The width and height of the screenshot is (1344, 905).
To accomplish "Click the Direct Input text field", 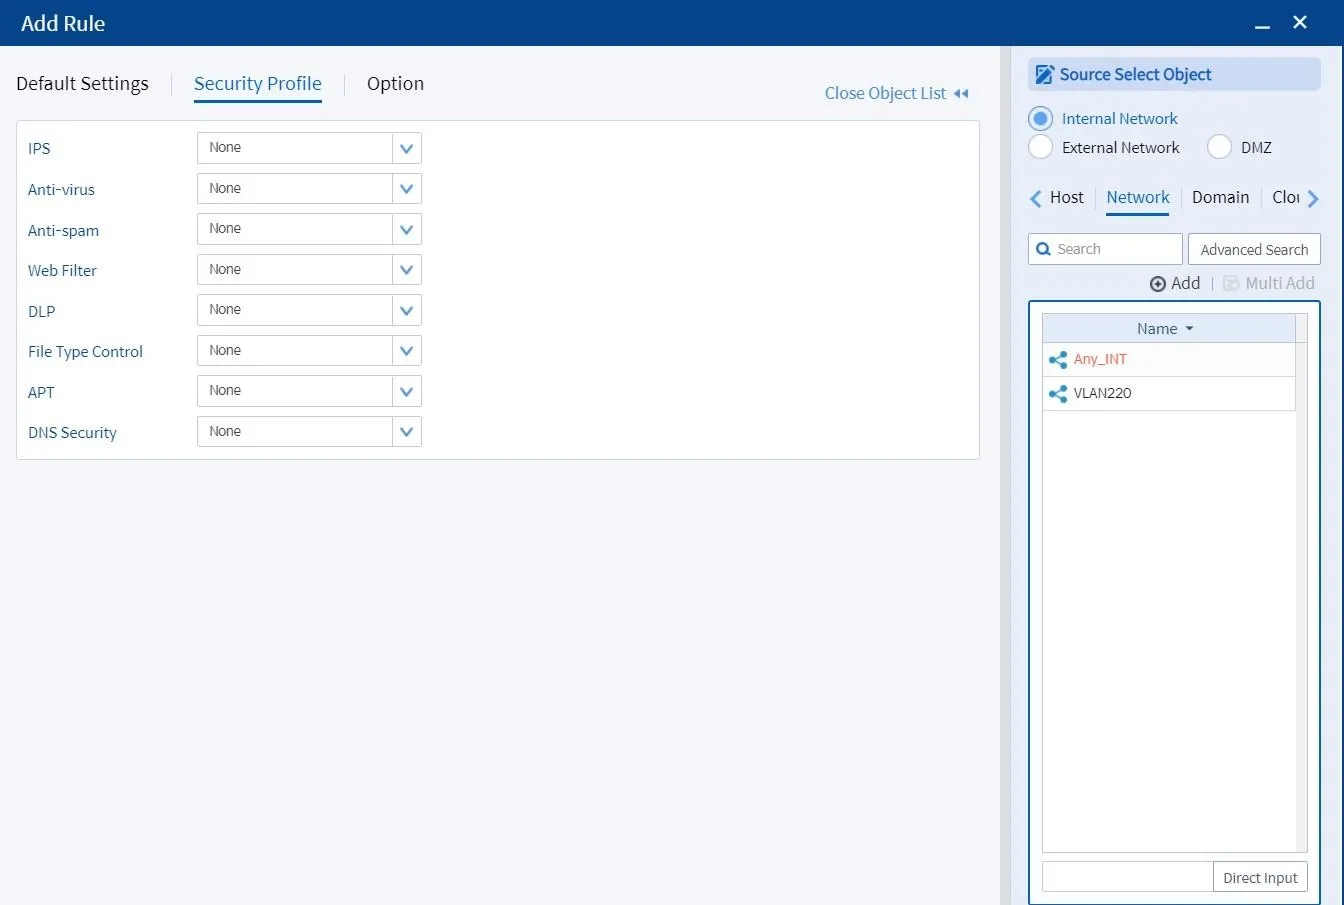I will (1128, 878).
